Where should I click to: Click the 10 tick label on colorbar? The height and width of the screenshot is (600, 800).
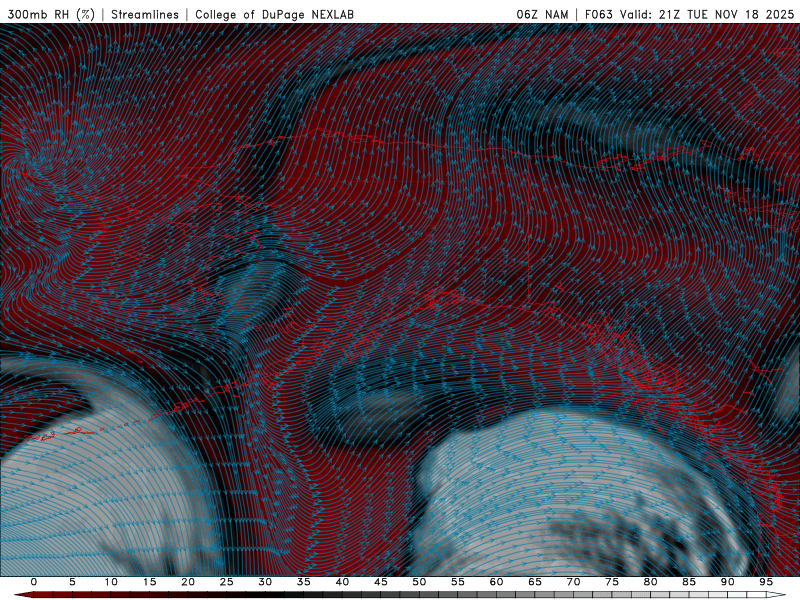(x=111, y=582)
